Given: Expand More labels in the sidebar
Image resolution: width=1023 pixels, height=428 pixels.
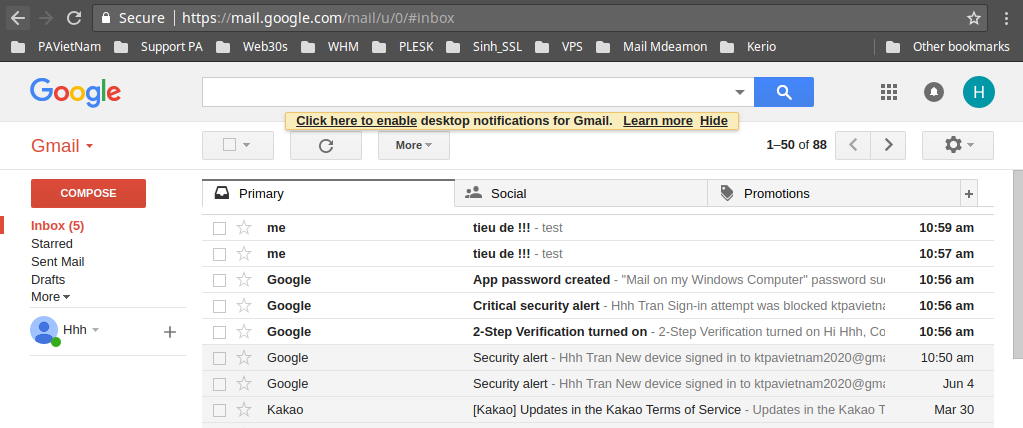Looking at the screenshot, I should tap(50, 297).
